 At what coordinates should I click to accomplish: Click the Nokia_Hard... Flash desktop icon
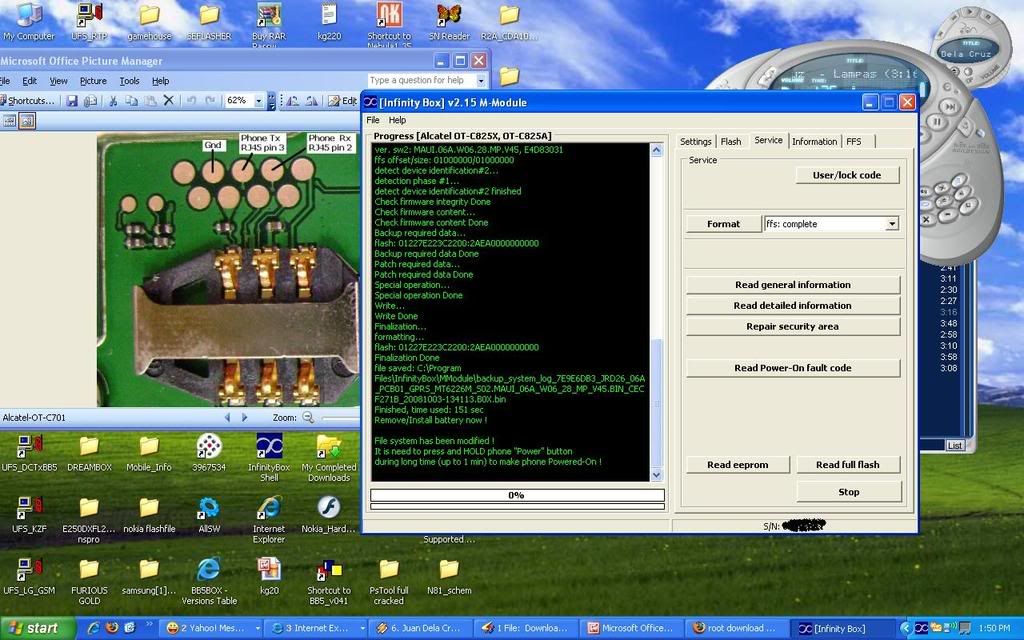[328, 508]
